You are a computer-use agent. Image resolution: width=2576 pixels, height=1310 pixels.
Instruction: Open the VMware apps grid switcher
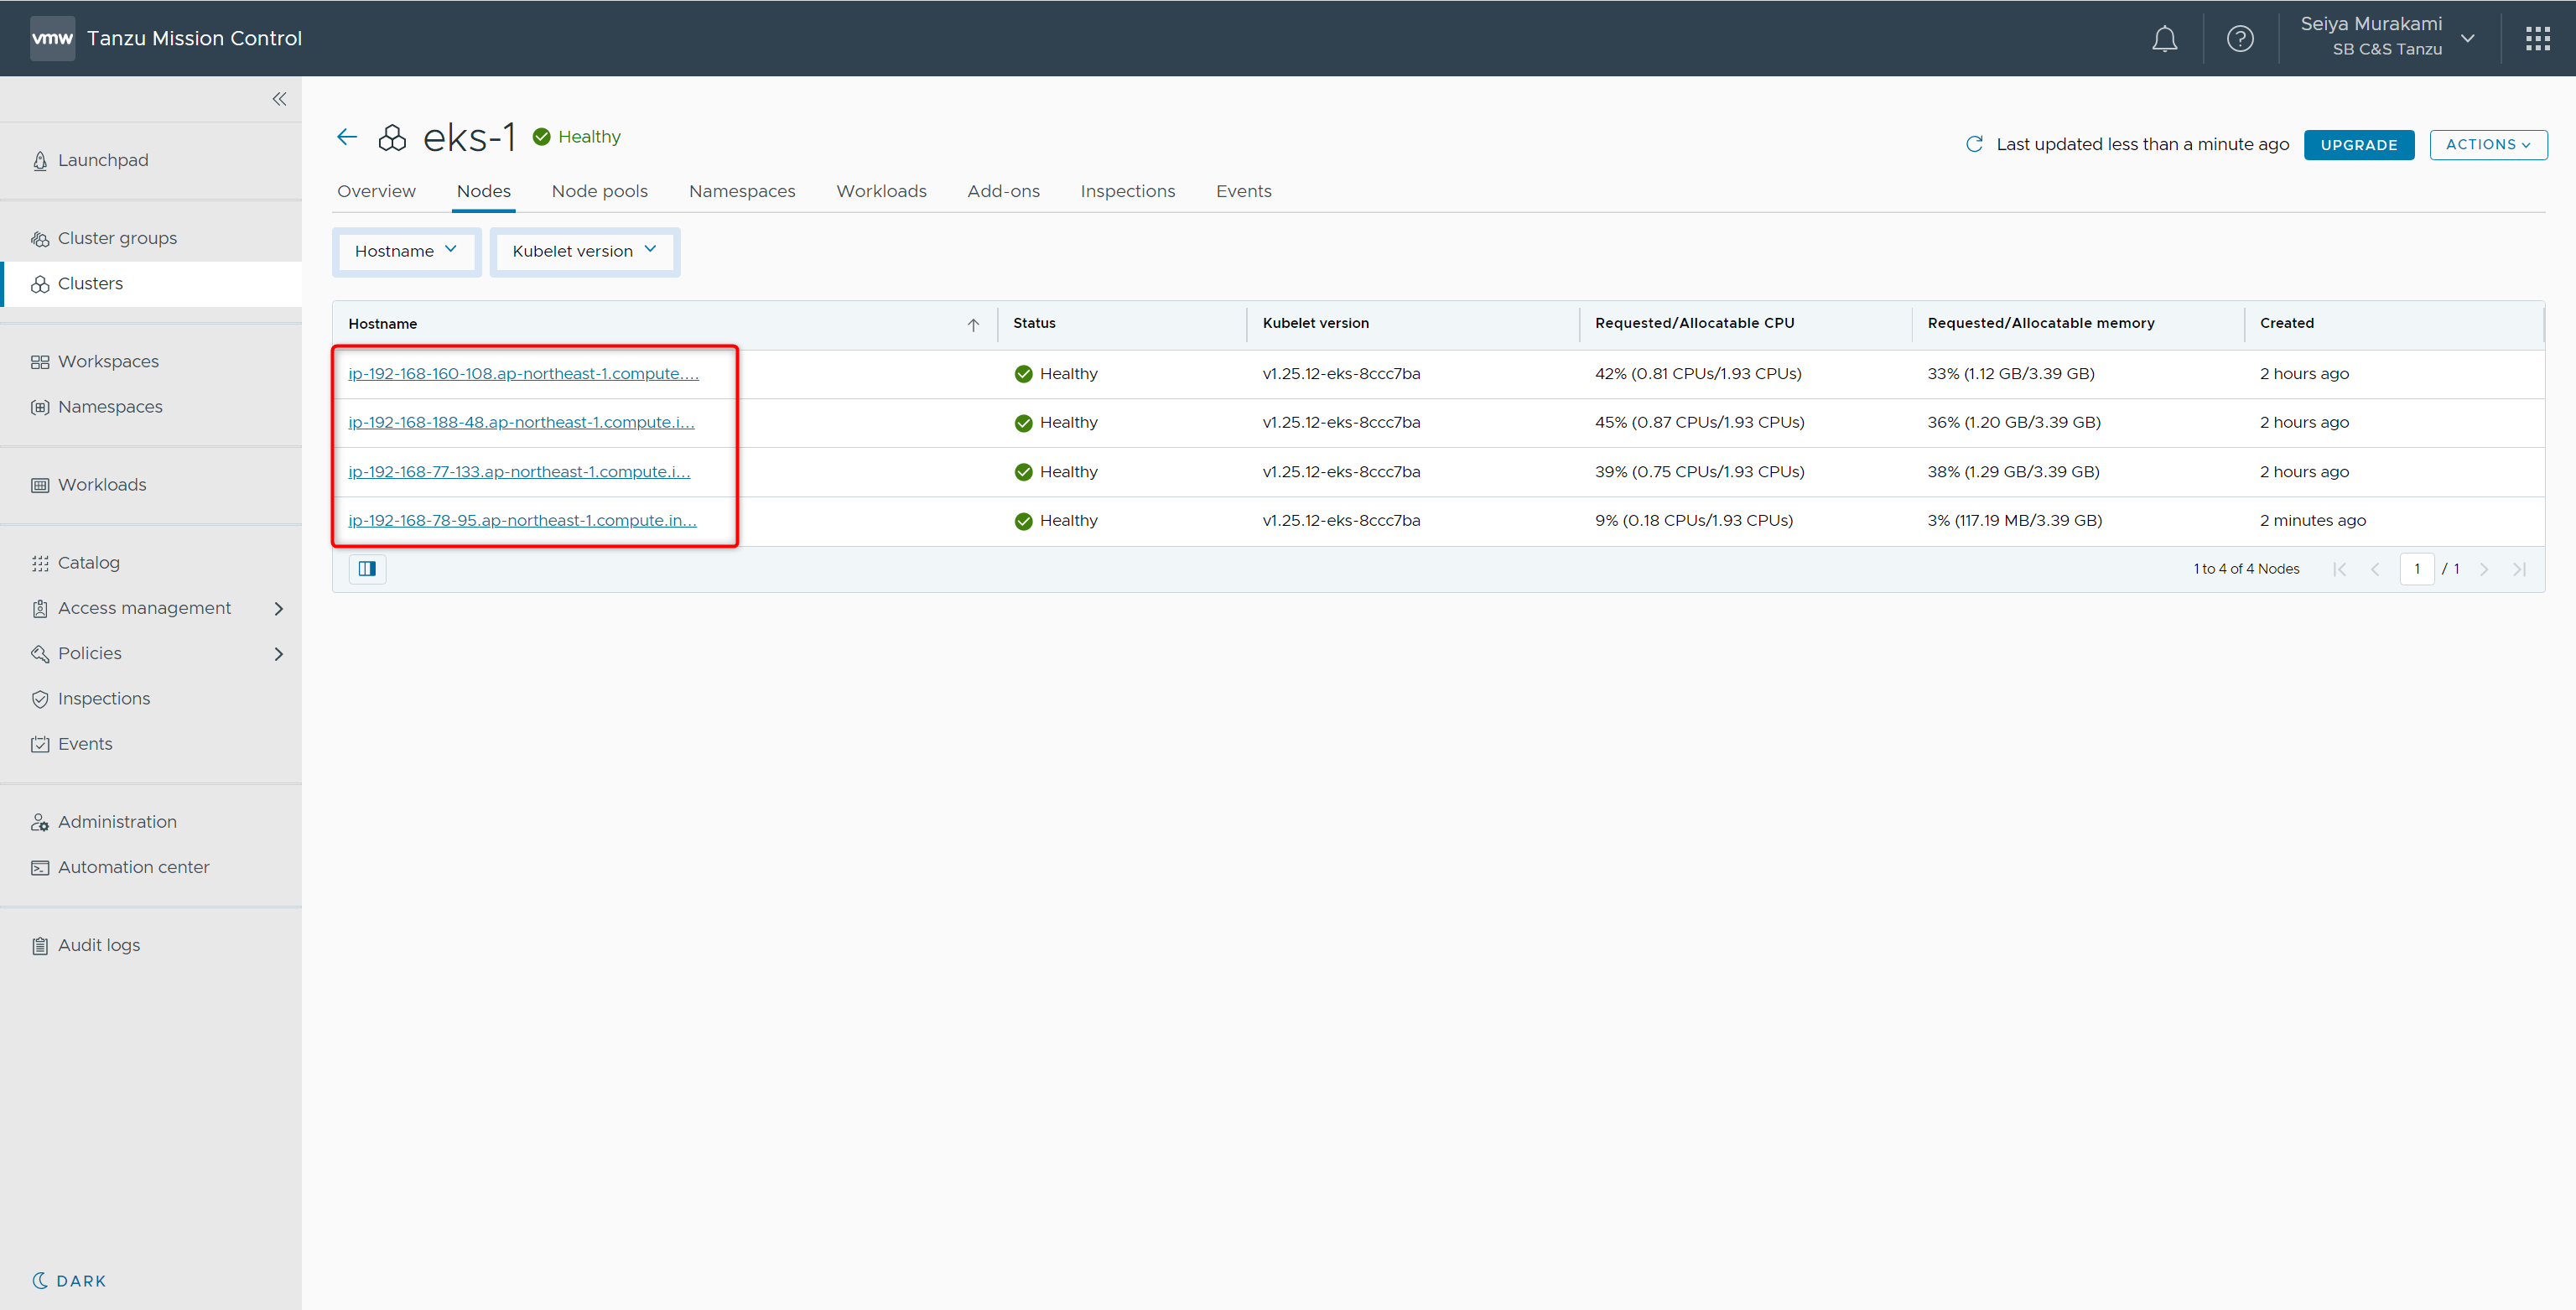coord(2537,39)
